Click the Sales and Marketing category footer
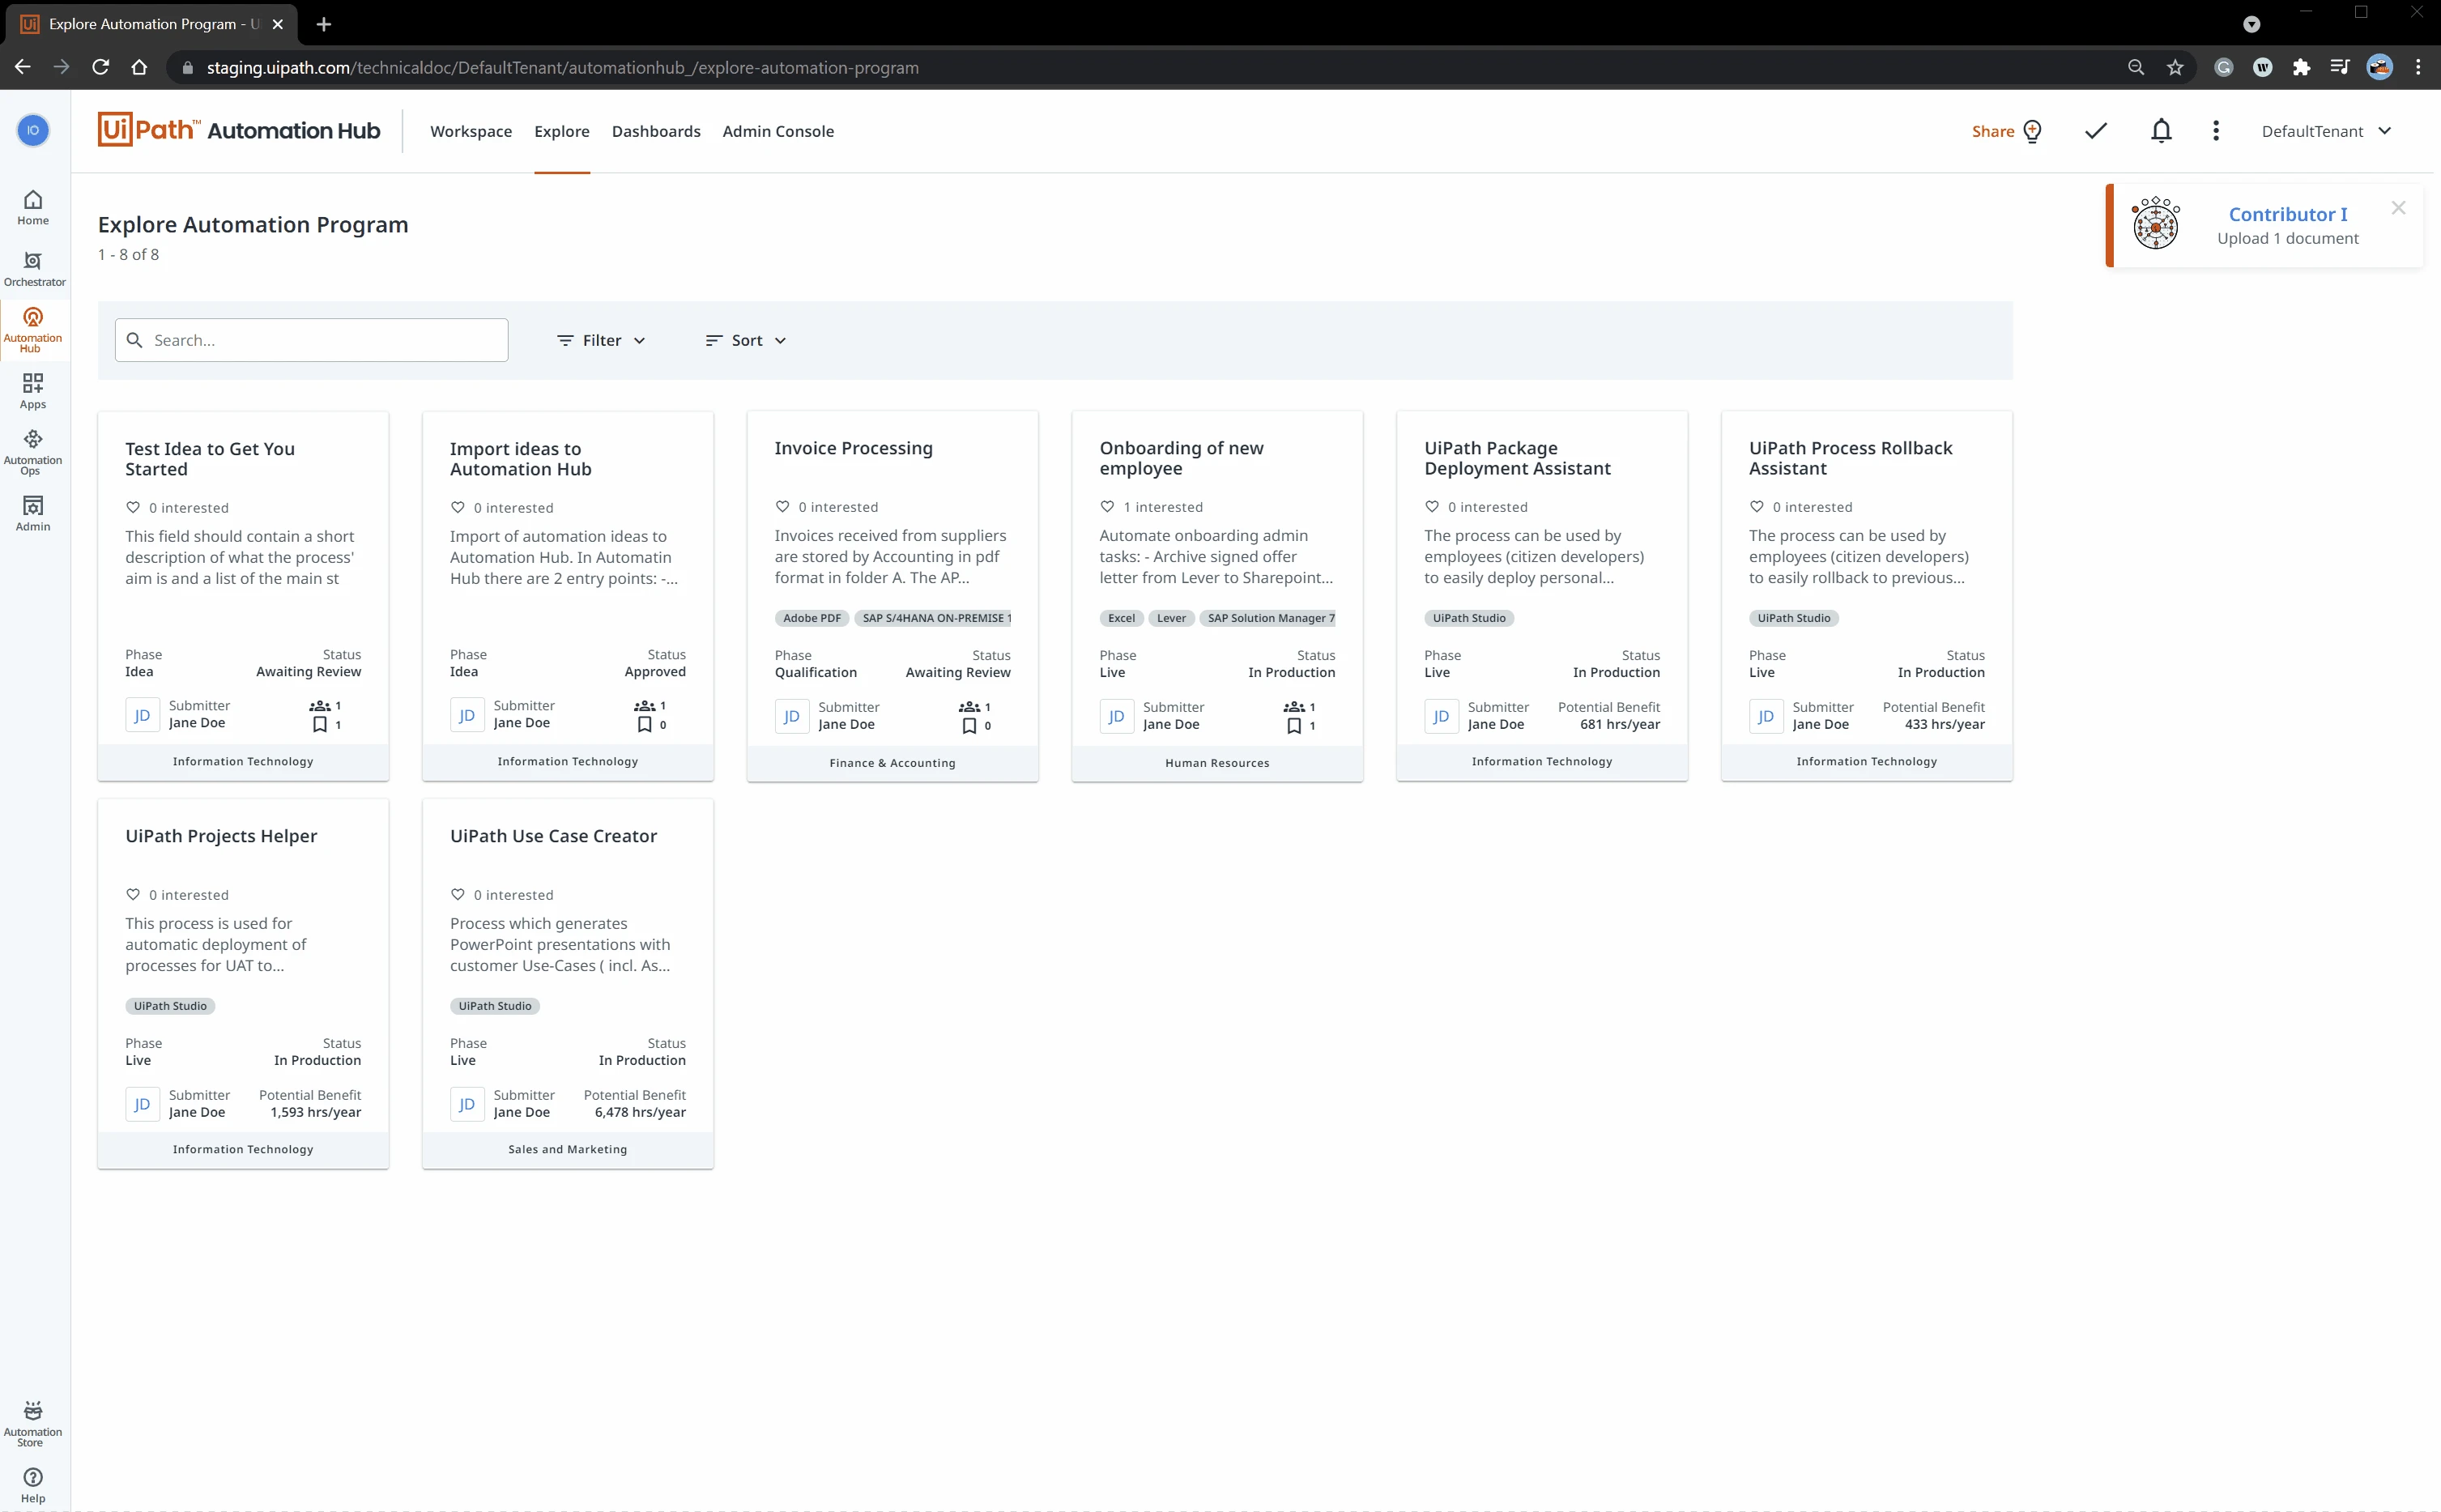 (x=568, y=1149)
